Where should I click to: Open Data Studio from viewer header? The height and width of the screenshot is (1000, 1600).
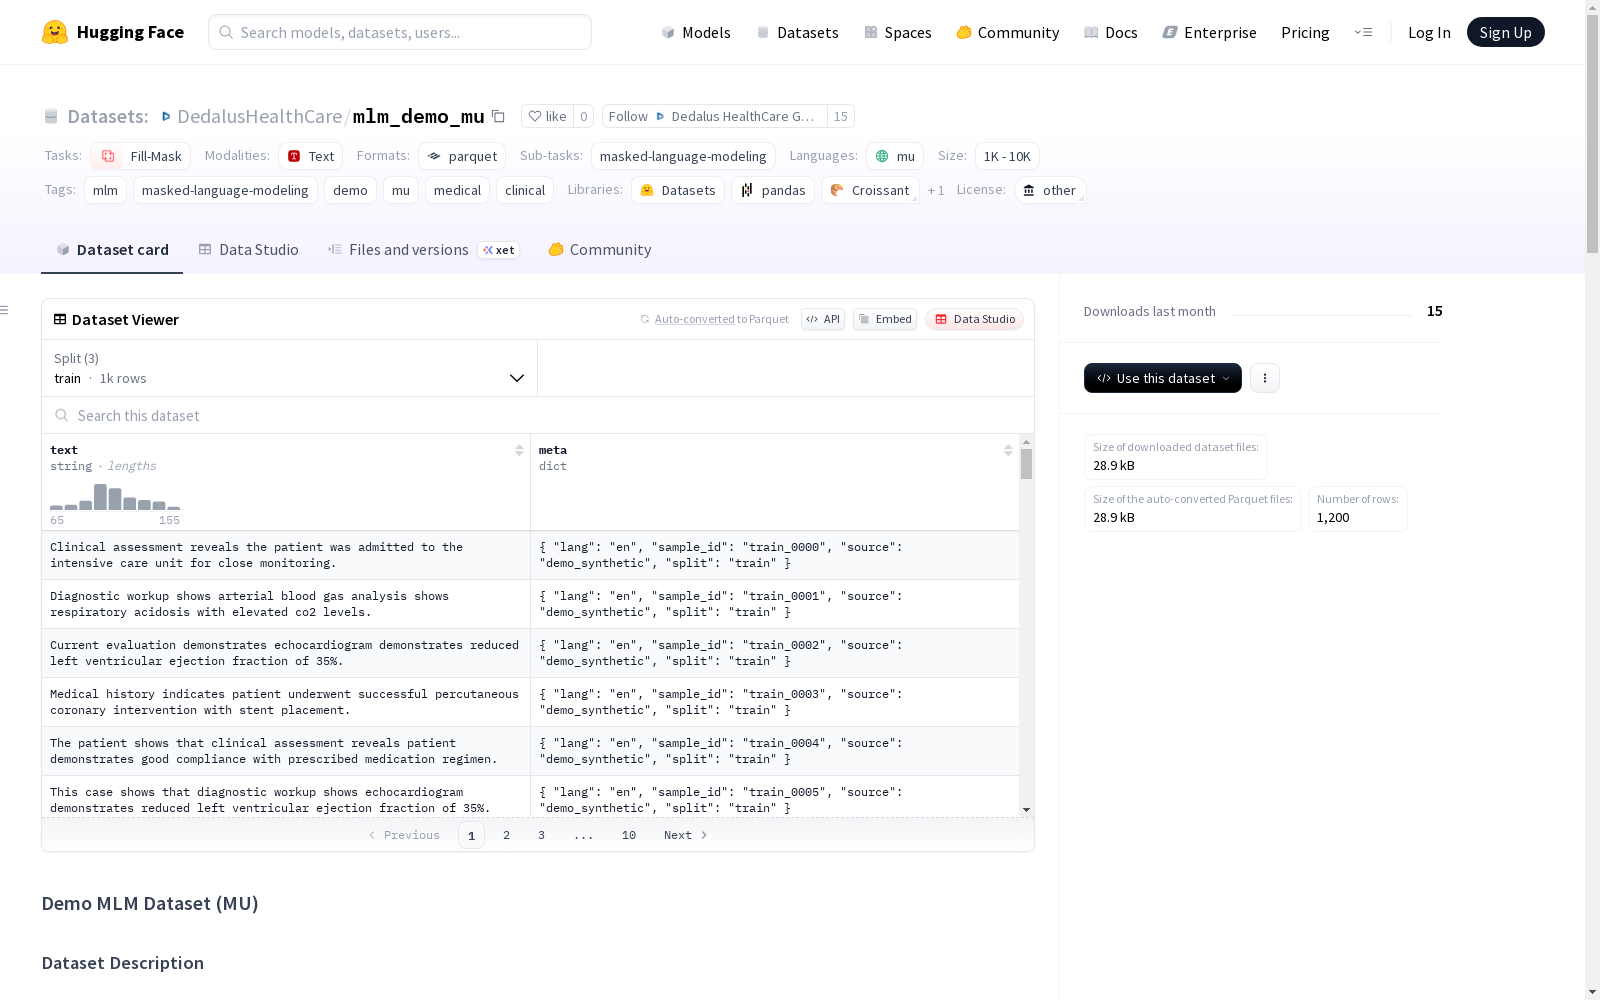tap(975, 319)
